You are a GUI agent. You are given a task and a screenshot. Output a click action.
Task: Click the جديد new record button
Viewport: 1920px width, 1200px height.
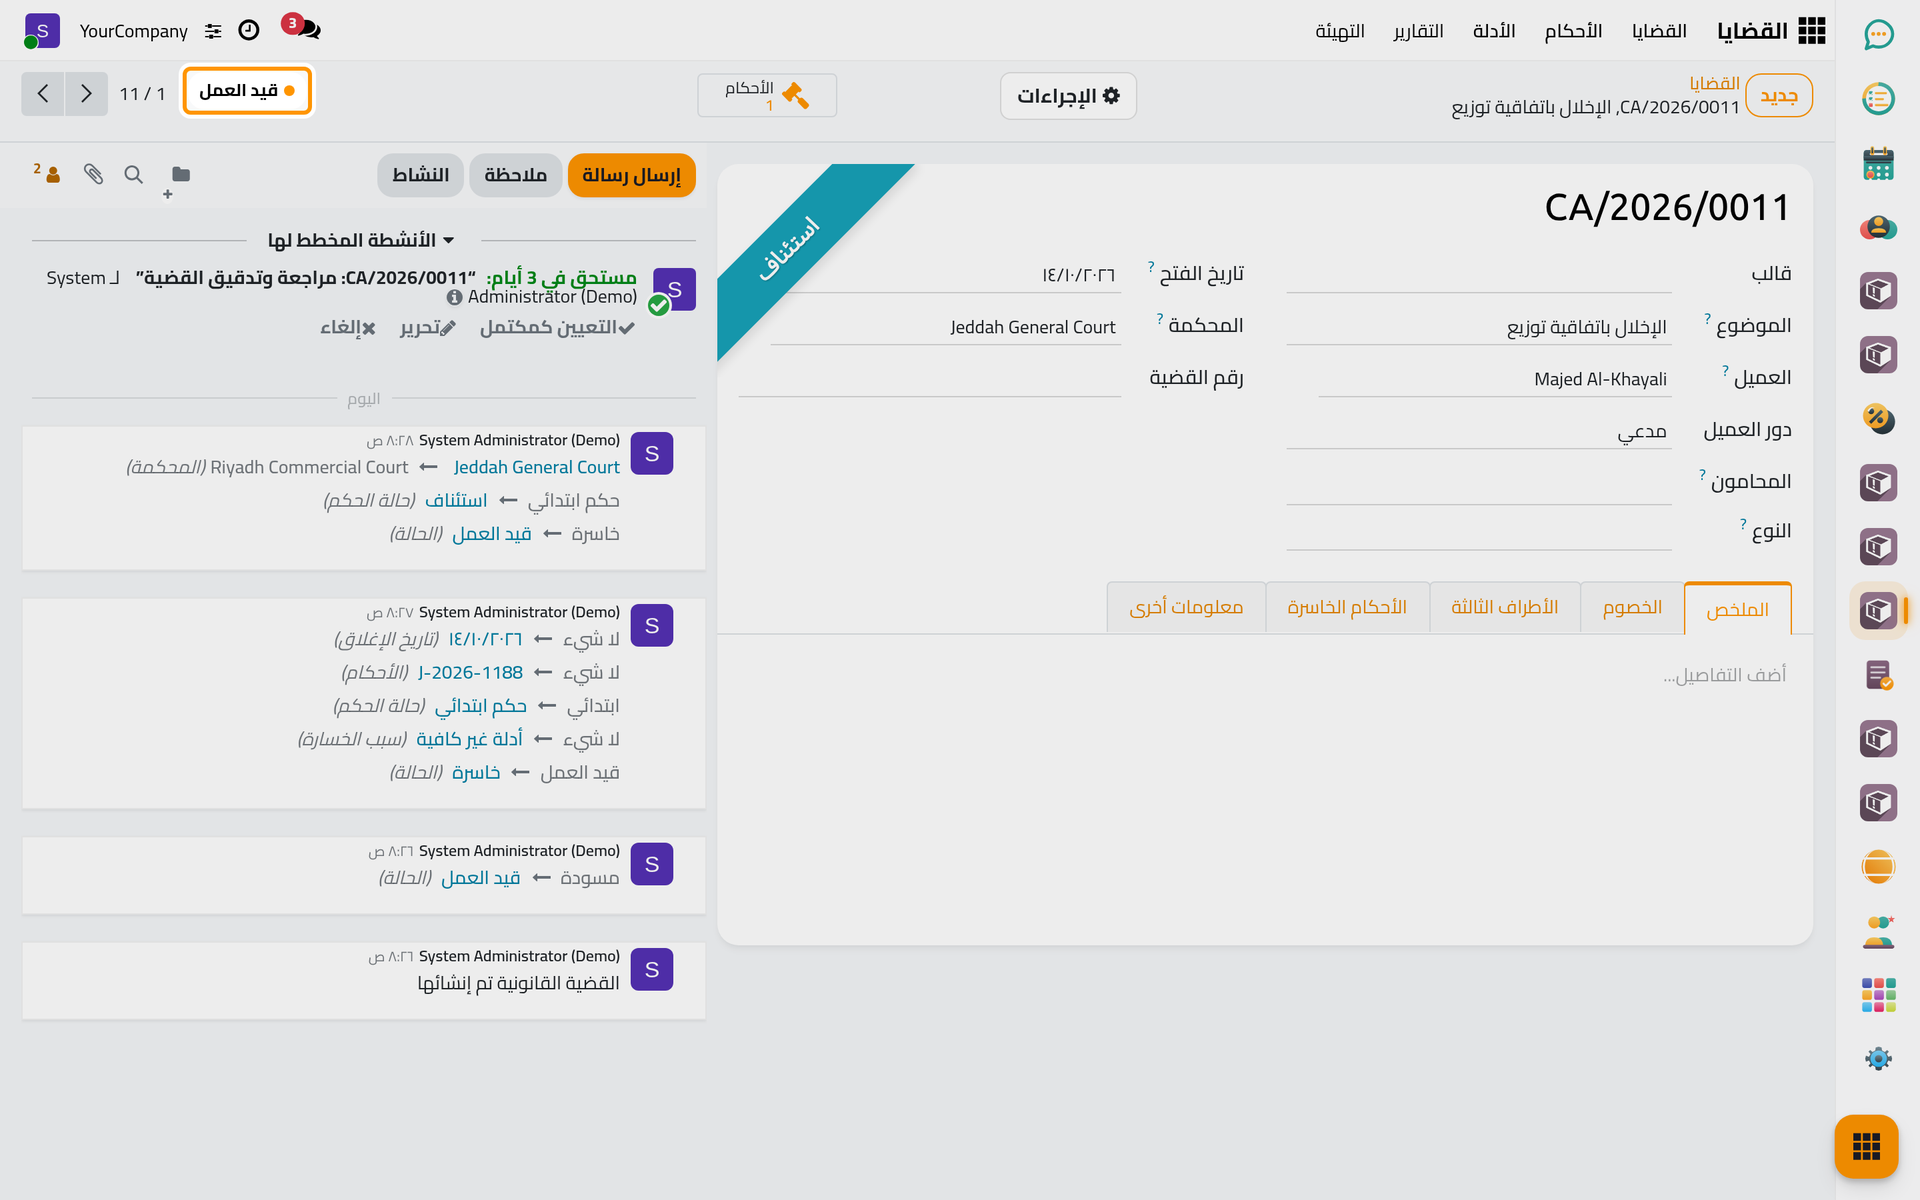tap(1779, 96)
